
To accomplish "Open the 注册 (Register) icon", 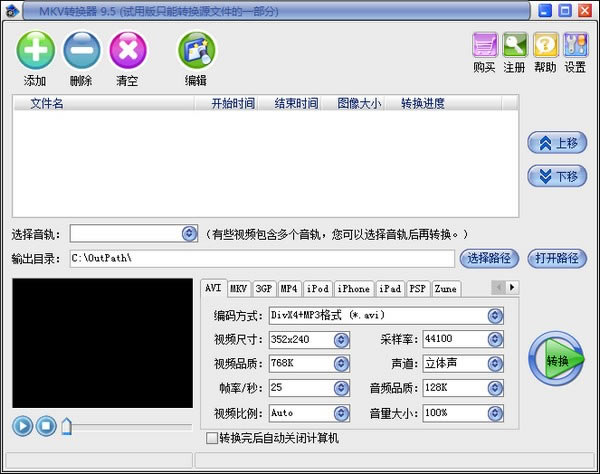I will tap(515, 45).
